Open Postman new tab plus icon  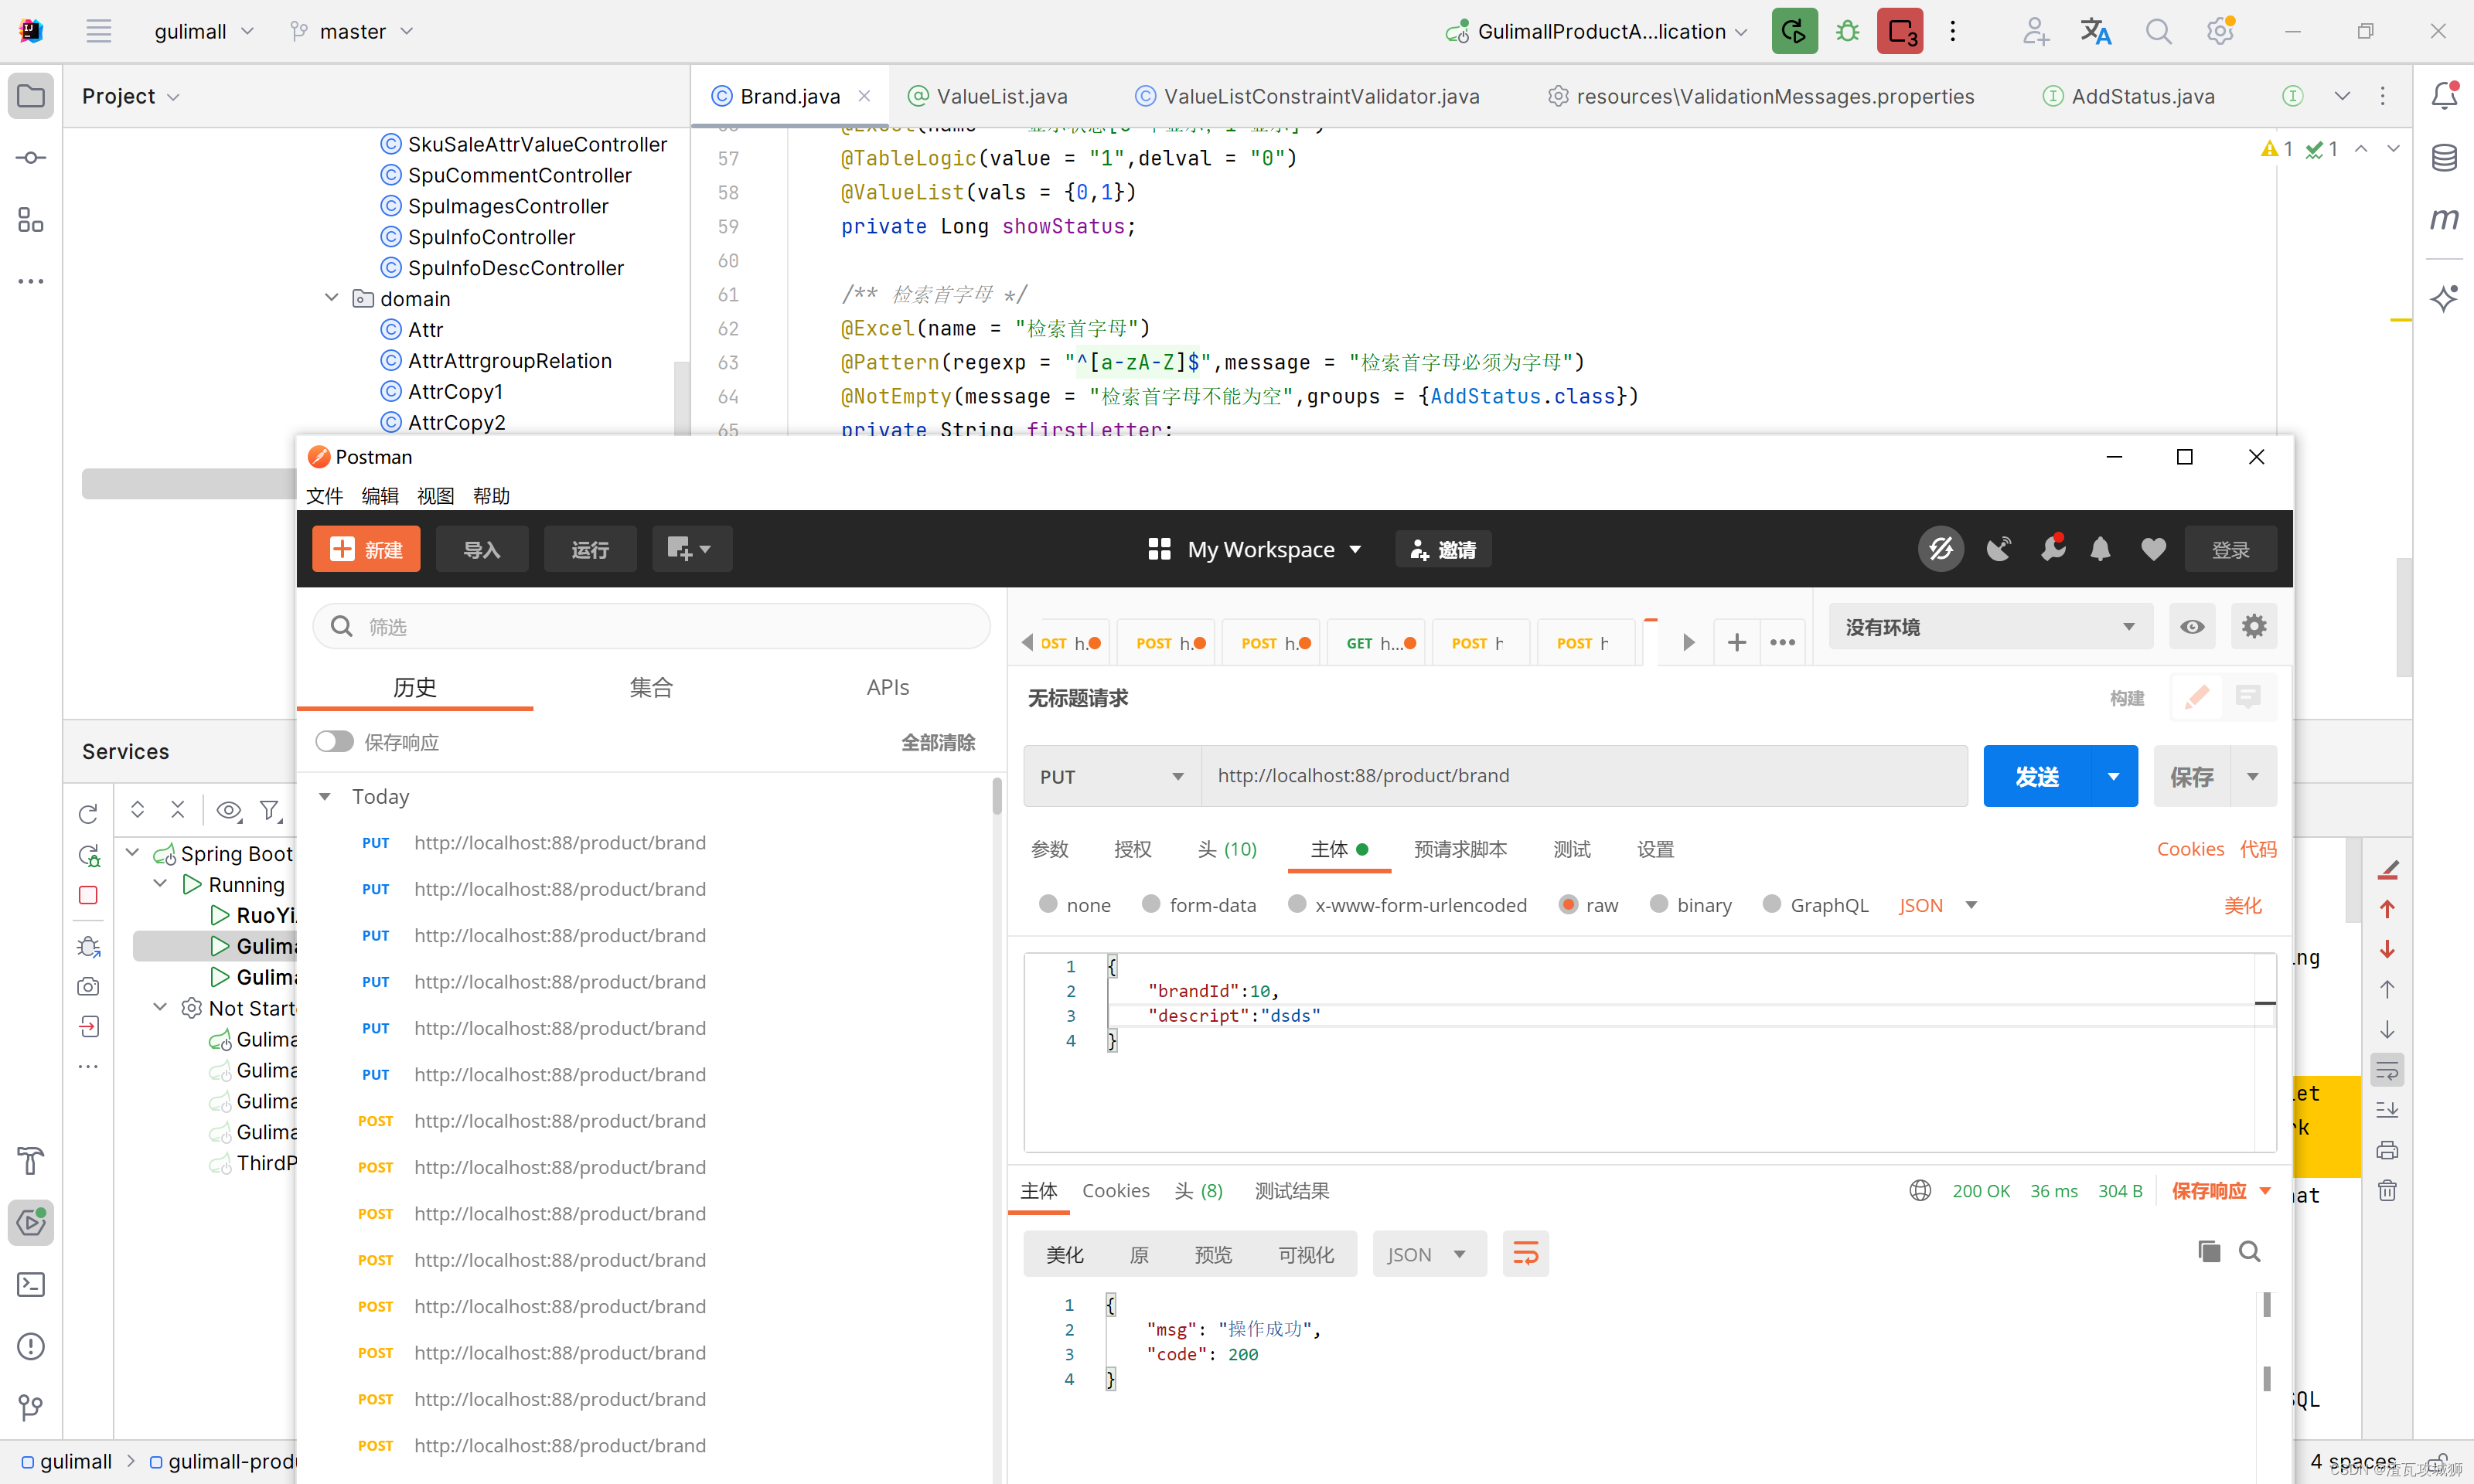coord(1736,643)
